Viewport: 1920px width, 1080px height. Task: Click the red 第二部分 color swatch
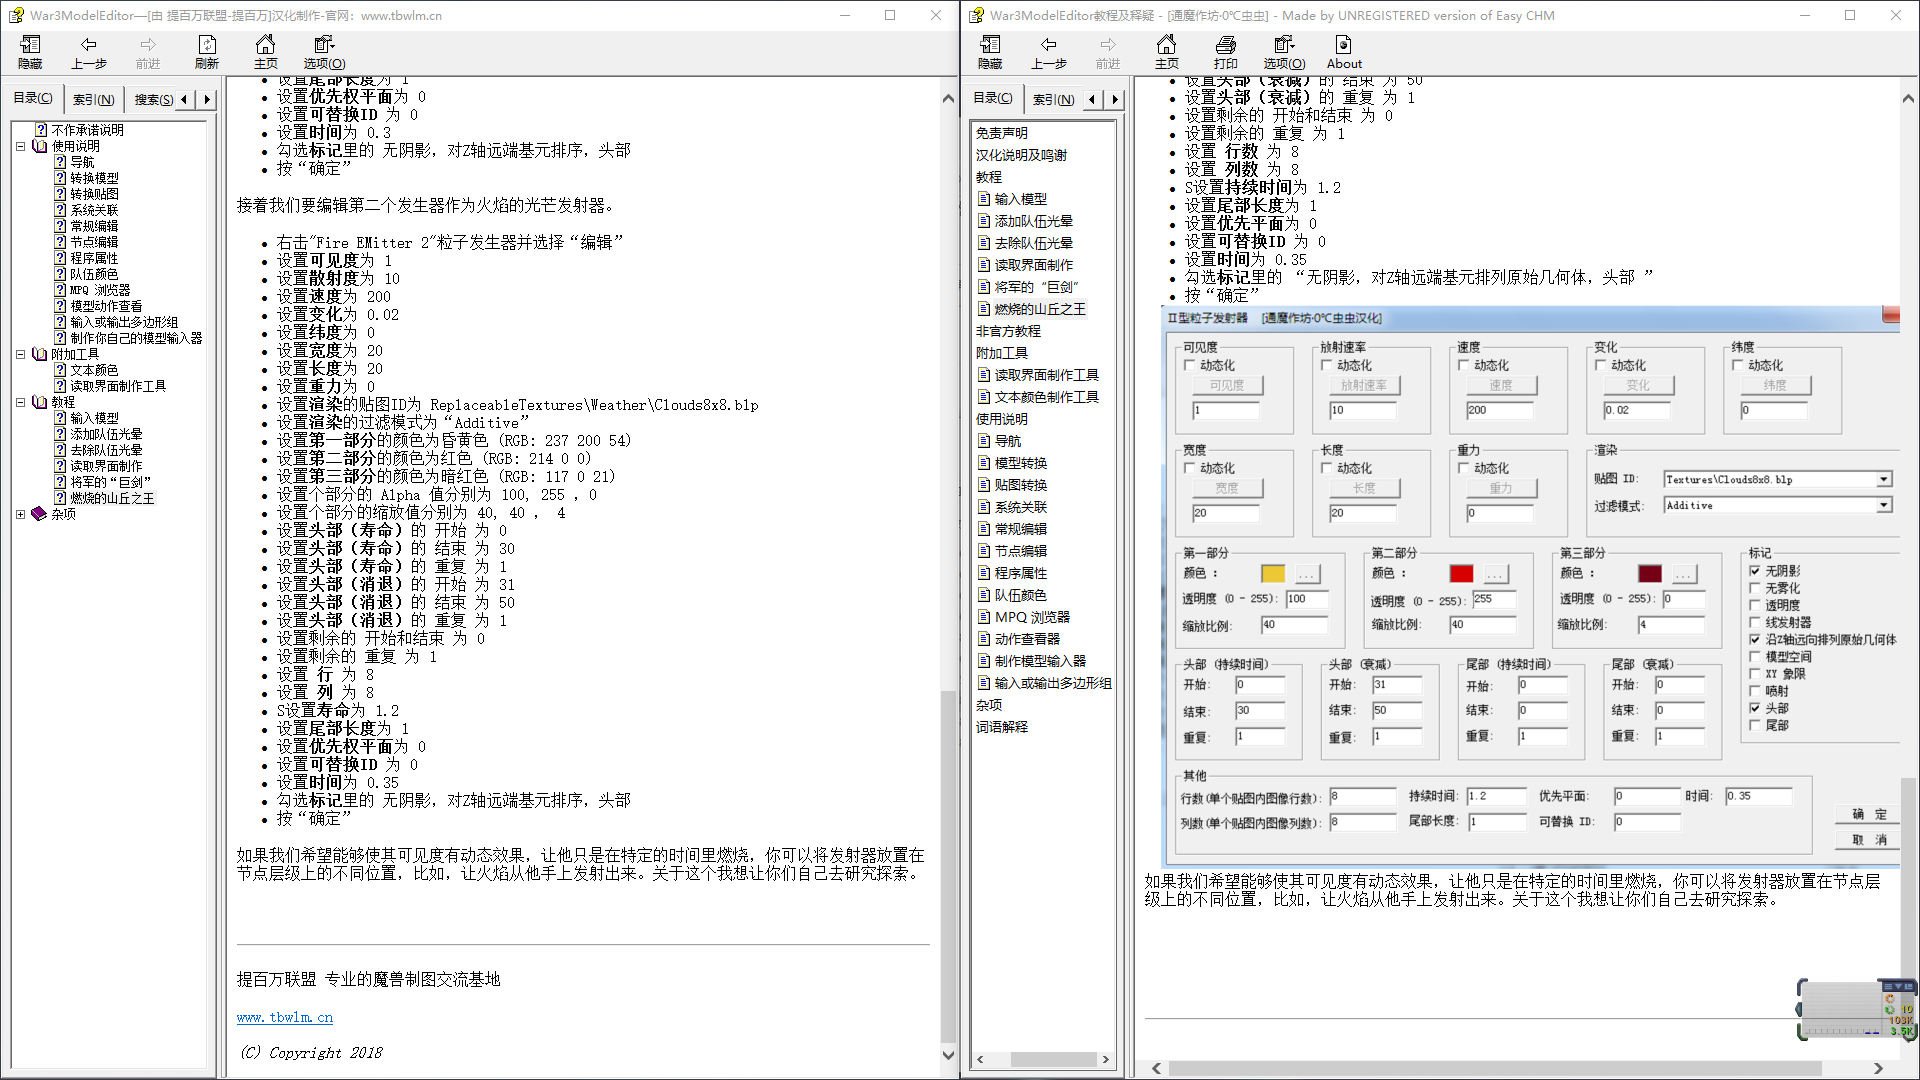[x=1461, y=573]
